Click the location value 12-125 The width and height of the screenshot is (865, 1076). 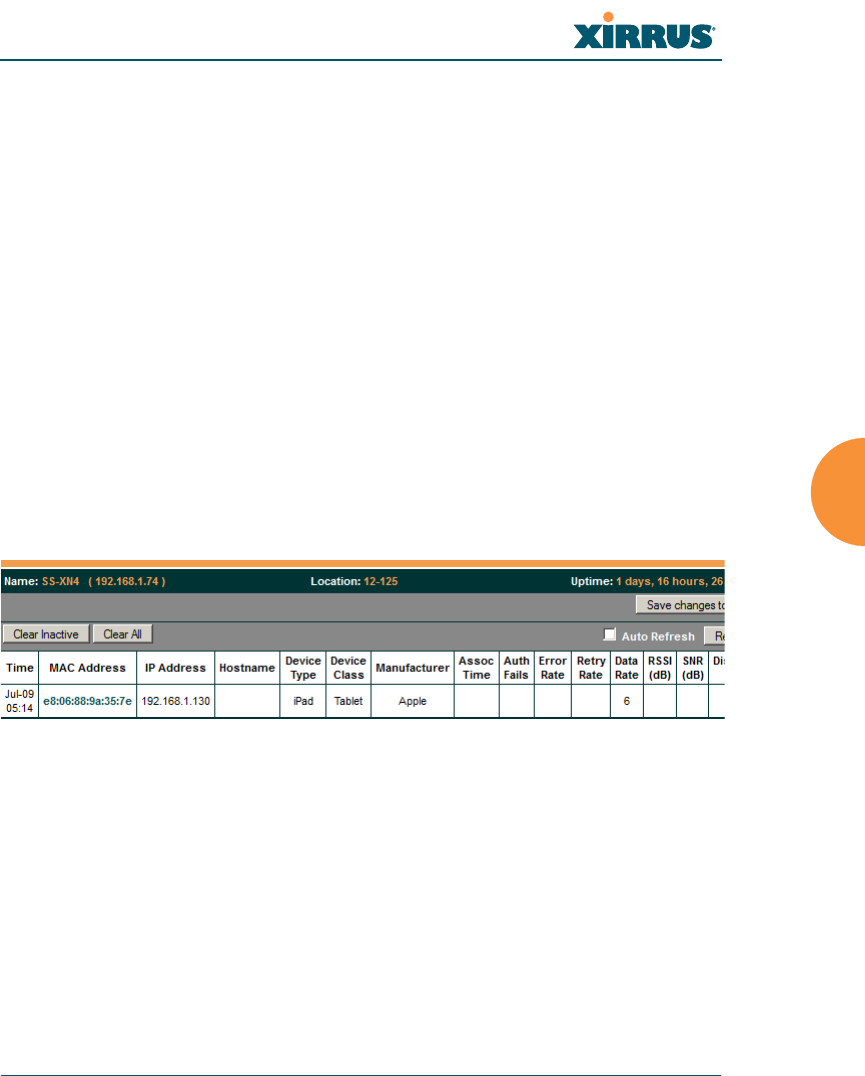click(381, 581)
